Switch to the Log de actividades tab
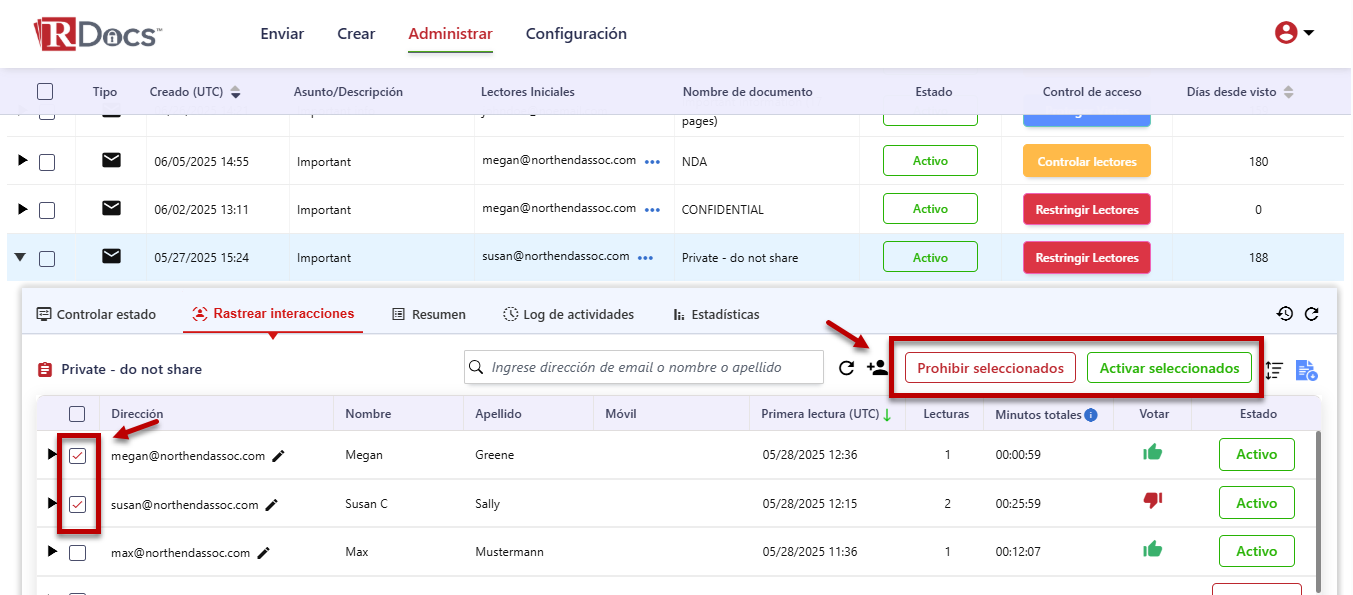Image resolution: width=1353 pixels, height=595 pixels. 568,314
